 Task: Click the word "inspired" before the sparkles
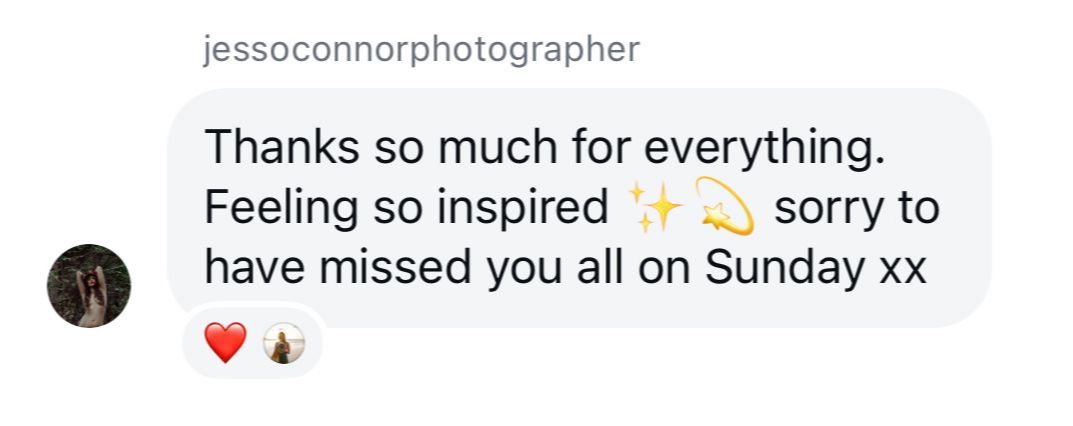523,209
